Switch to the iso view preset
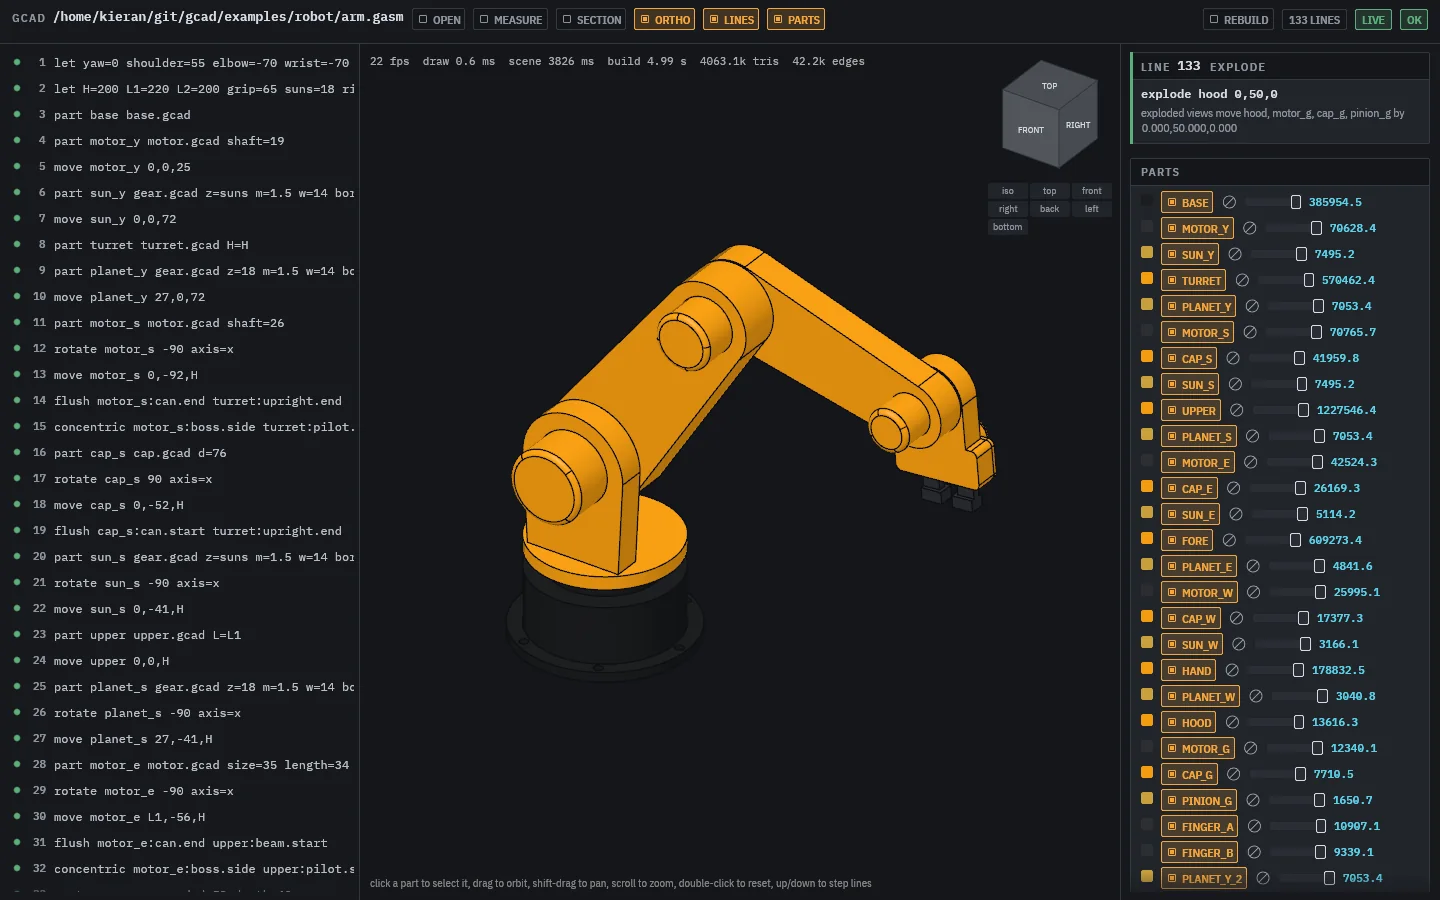1440x900 pixels. click(1008, 191)
